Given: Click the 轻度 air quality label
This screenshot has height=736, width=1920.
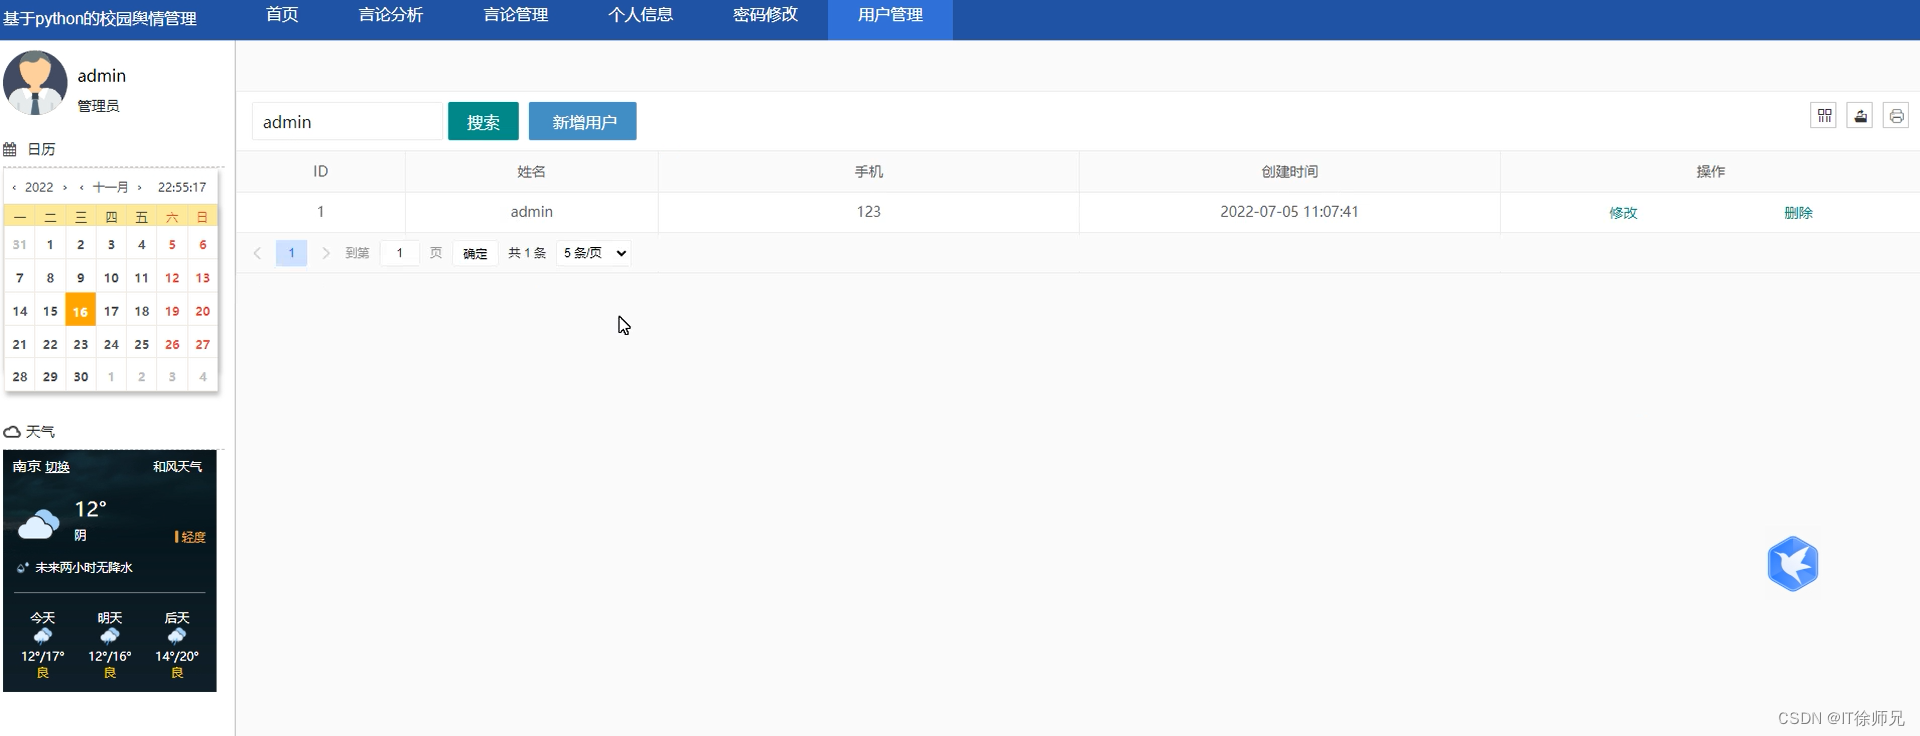Looking at the screenshot, I should (193, 537).
